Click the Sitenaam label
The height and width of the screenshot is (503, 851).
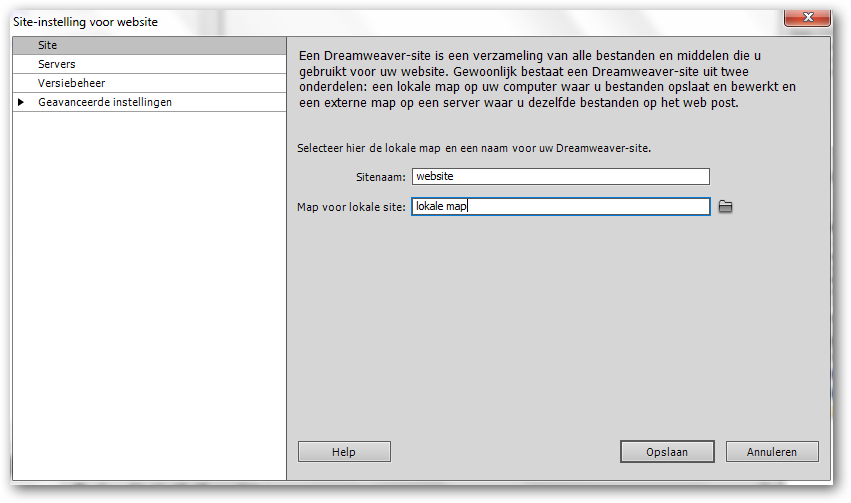pyautogui.click(x=380, y=177)
